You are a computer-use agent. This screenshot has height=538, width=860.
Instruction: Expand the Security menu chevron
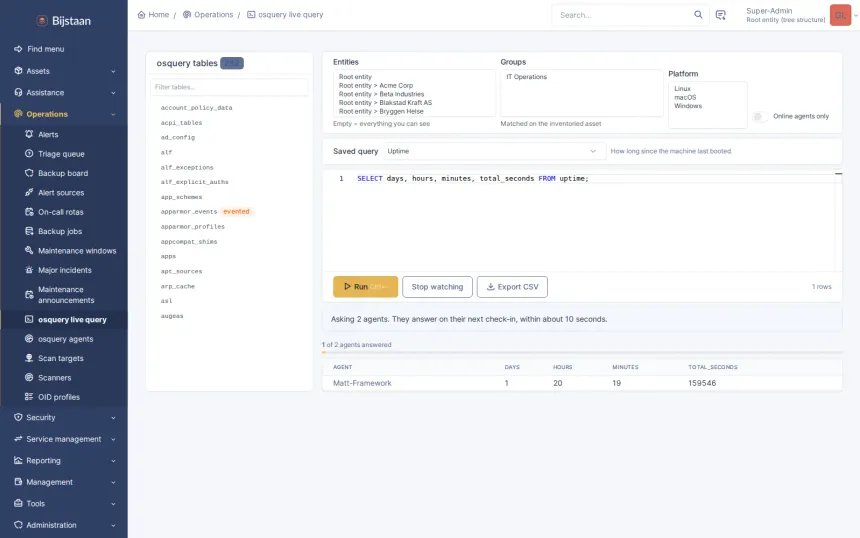(x=113, y=418)
